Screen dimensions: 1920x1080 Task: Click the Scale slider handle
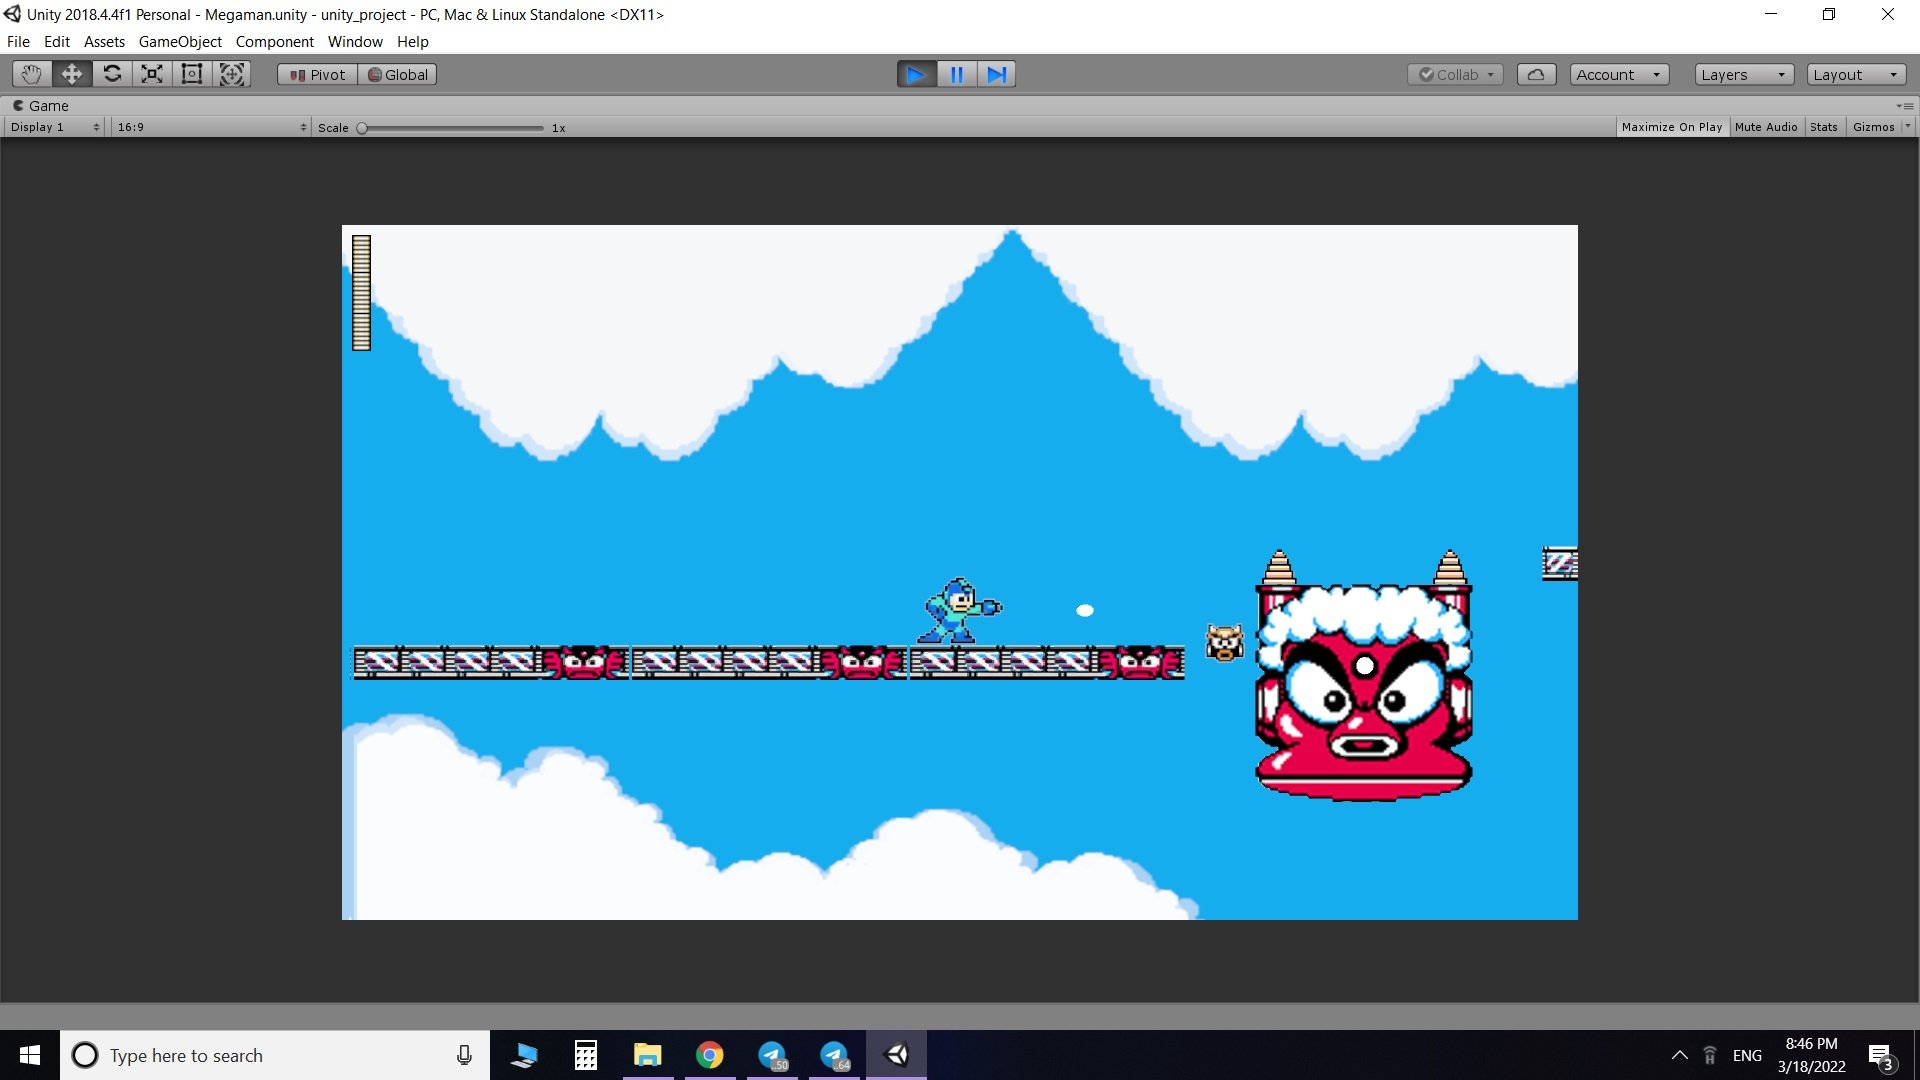click(362, 128)
